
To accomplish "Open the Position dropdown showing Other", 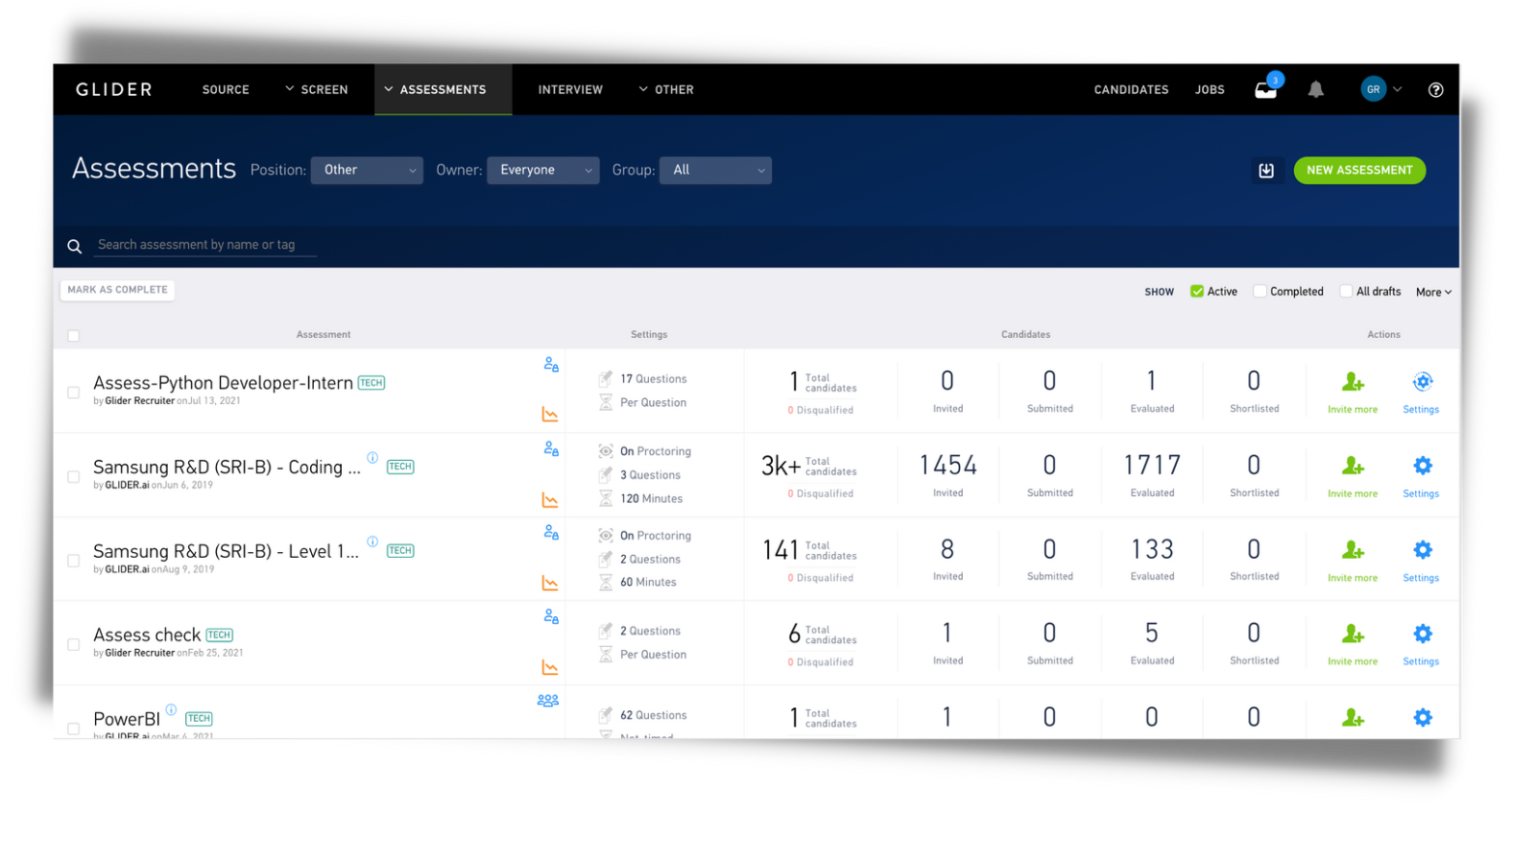I will (366, 170).
